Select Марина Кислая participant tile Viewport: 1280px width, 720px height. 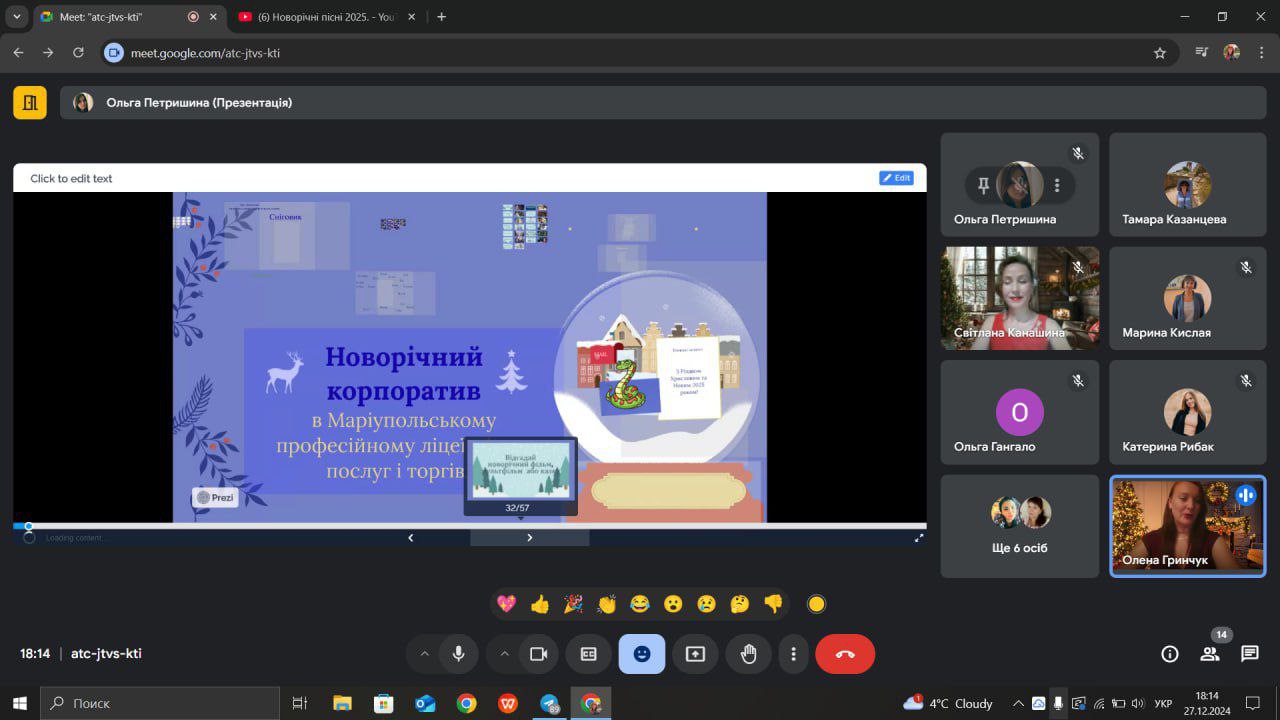click(x=1187, y=298)
